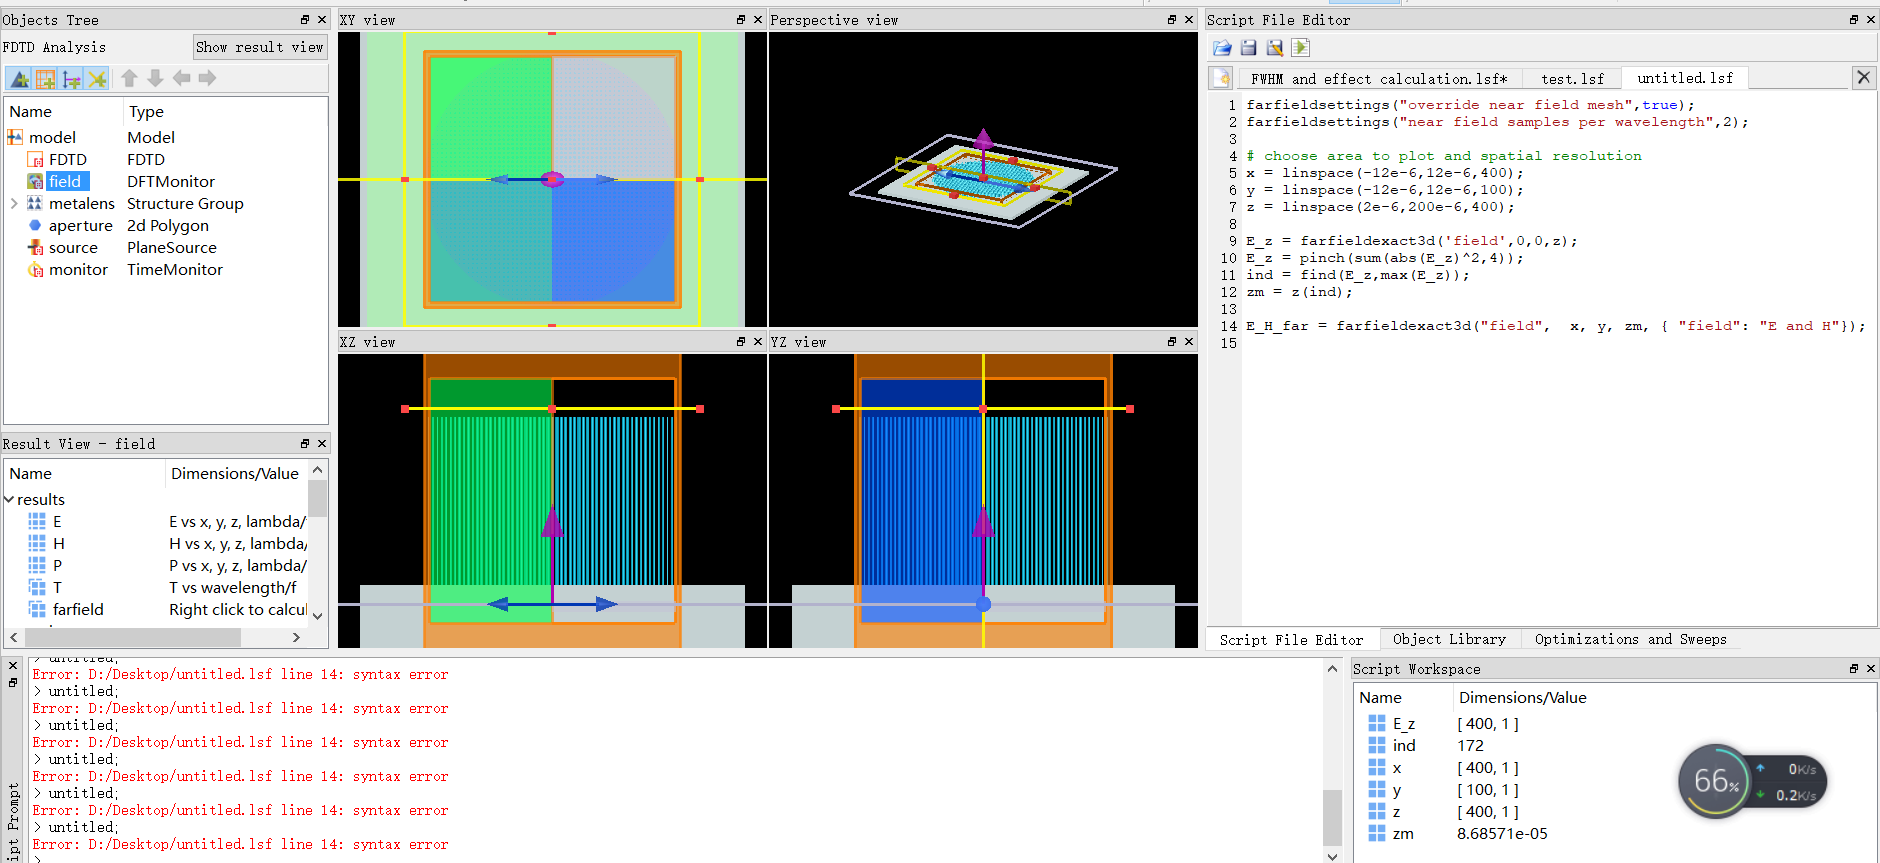Collapse the results node in Result View
The height and width of the screenshot is (863, 1880).
click(x=10, y=500)
